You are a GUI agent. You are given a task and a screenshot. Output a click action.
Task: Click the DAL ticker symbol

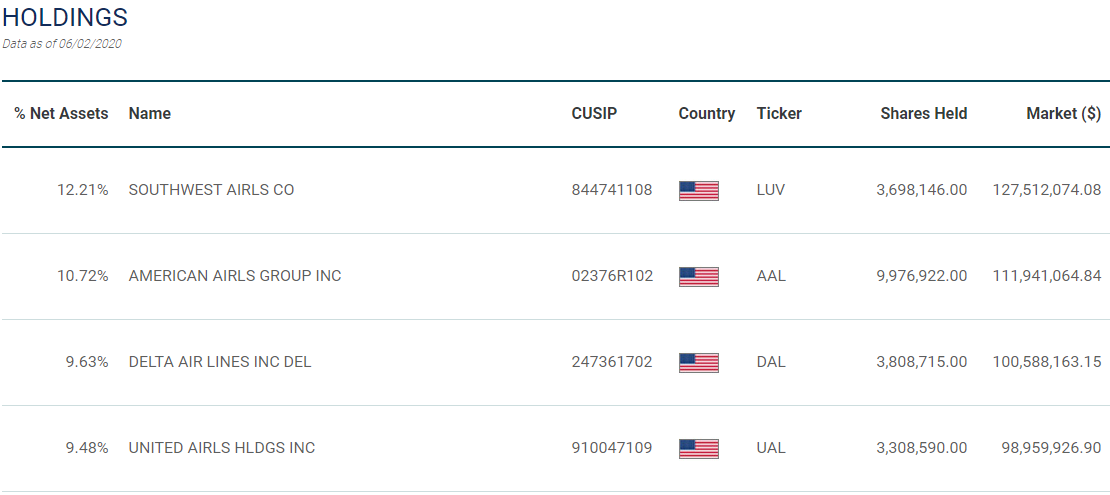click(x=771, y=362)
